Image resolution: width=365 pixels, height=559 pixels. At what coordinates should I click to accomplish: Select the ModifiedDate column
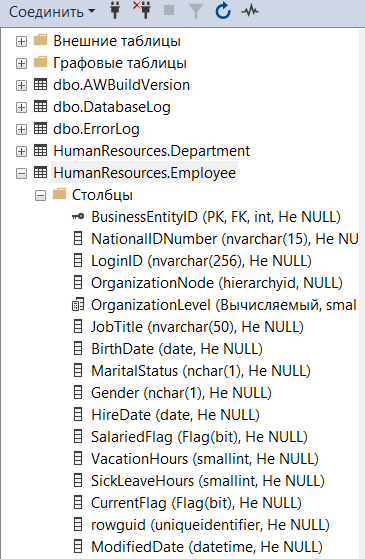[x=207, y=547]
